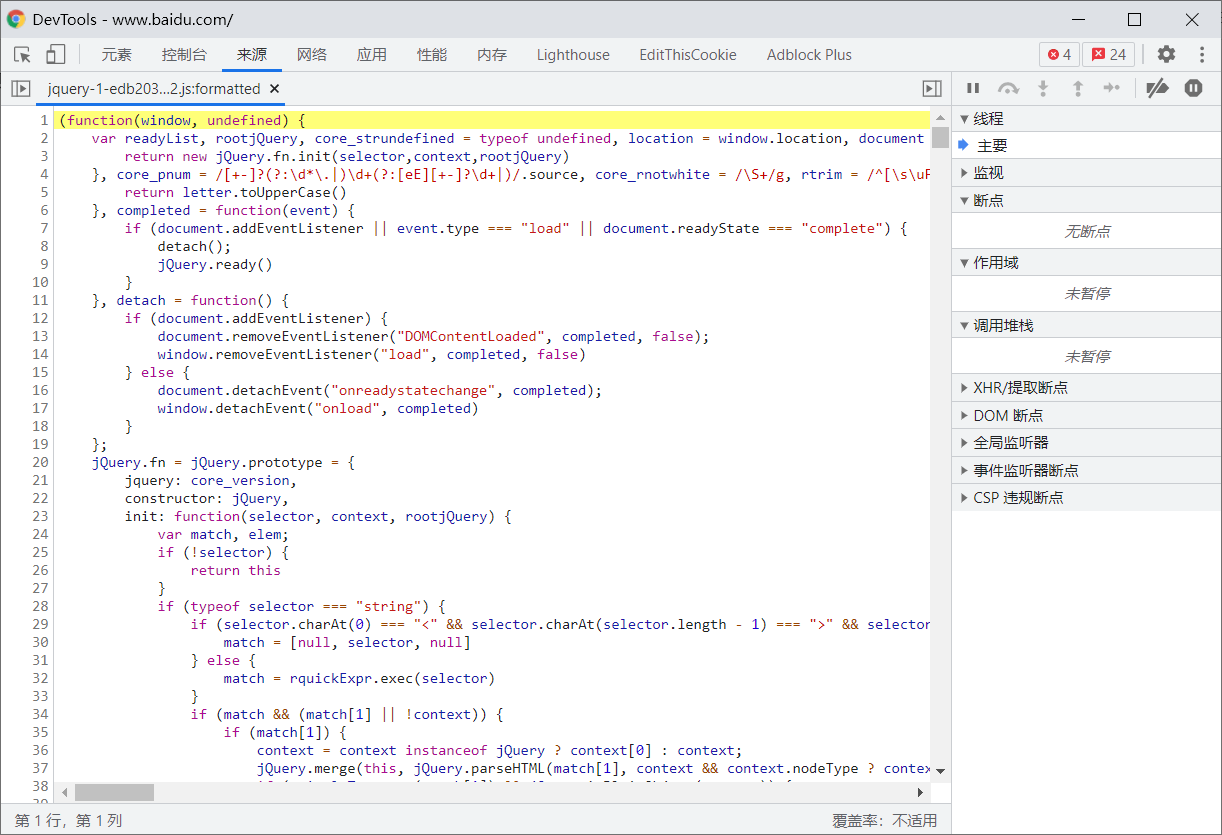Step over next function call

pos(1008,89)
